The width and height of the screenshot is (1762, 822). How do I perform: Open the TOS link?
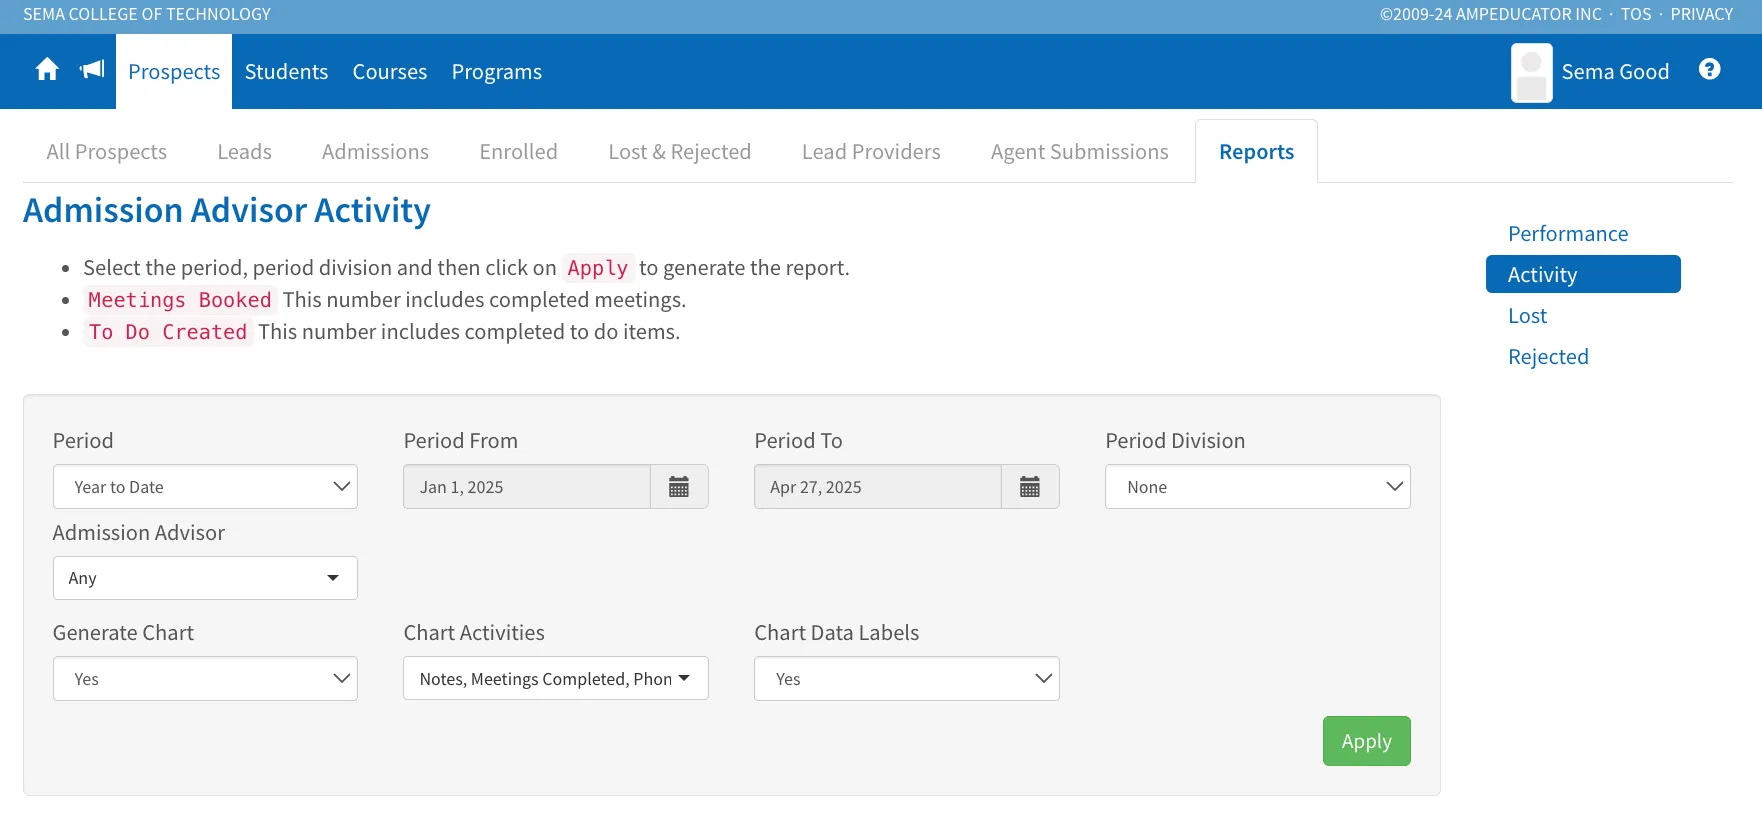(x=1636, y=14)
